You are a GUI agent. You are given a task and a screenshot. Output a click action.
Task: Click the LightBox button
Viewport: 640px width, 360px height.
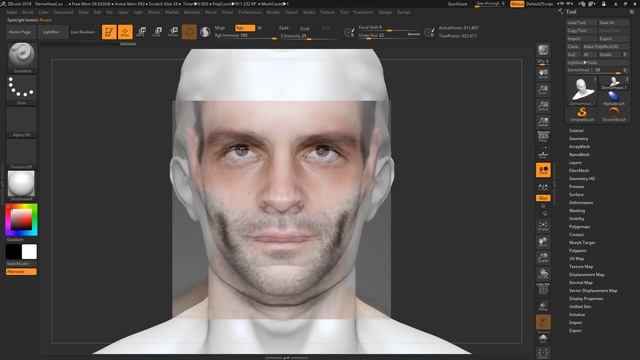(53, 32)
